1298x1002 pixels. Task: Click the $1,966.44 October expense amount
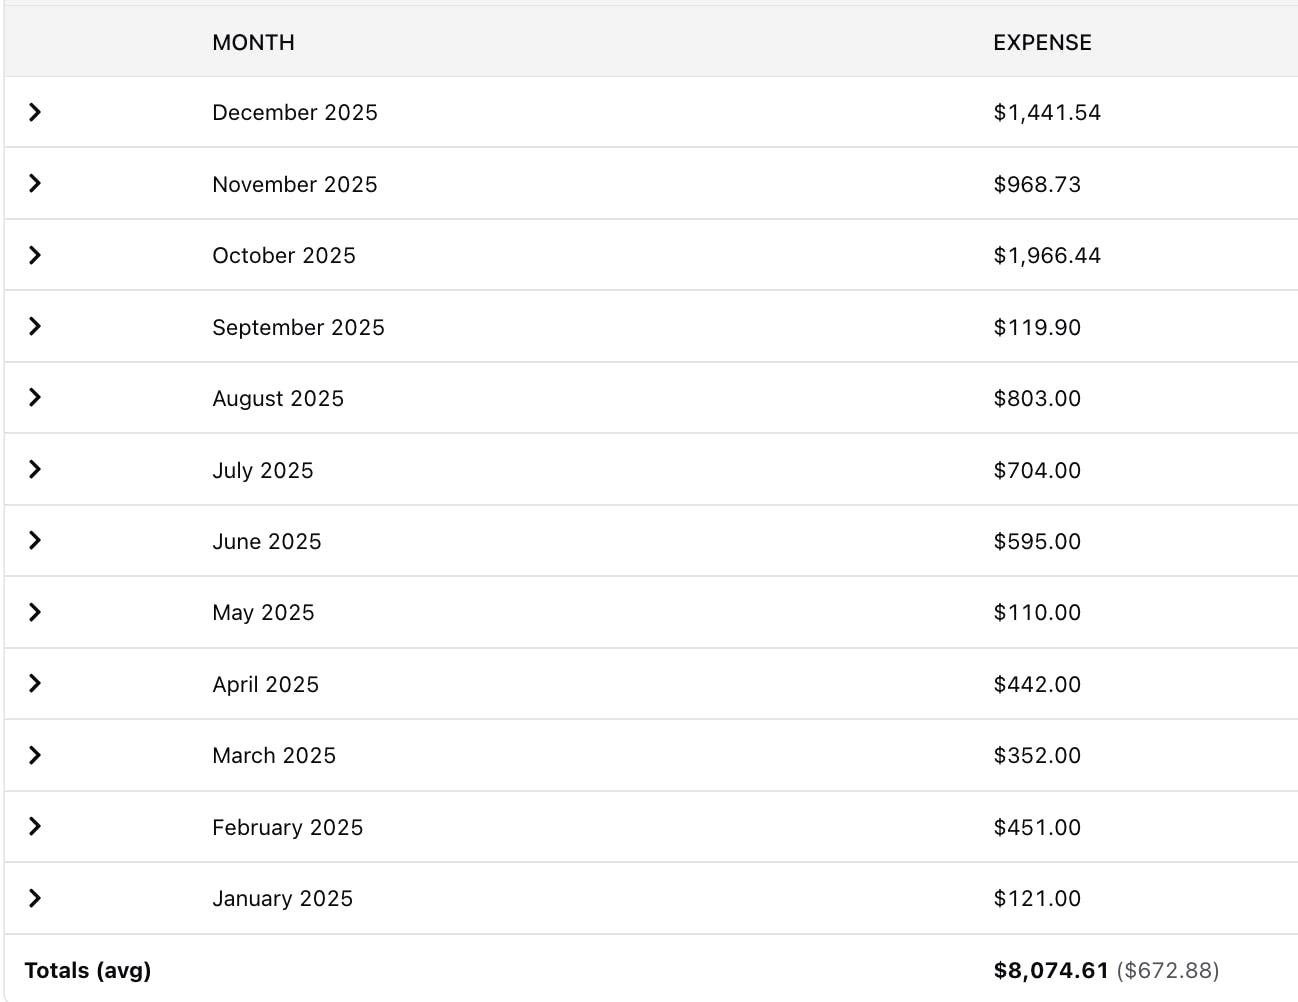[1047, 255]
